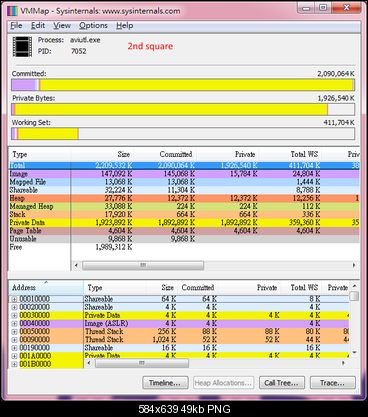Click summary table scroll-left arrow
This screenshot has width=368, height=417.
click(76, 265)
